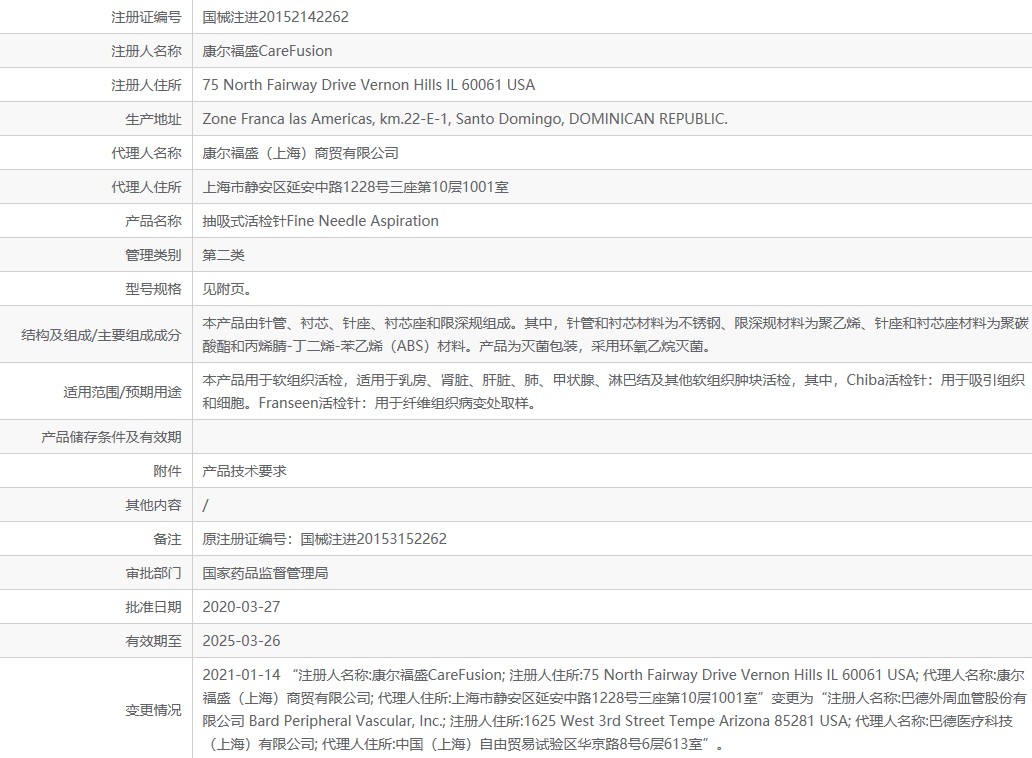1032x758 pixels.
Task: Select the intended-use text starting 本产品用于软组织活检
Action: coord(613,392)
